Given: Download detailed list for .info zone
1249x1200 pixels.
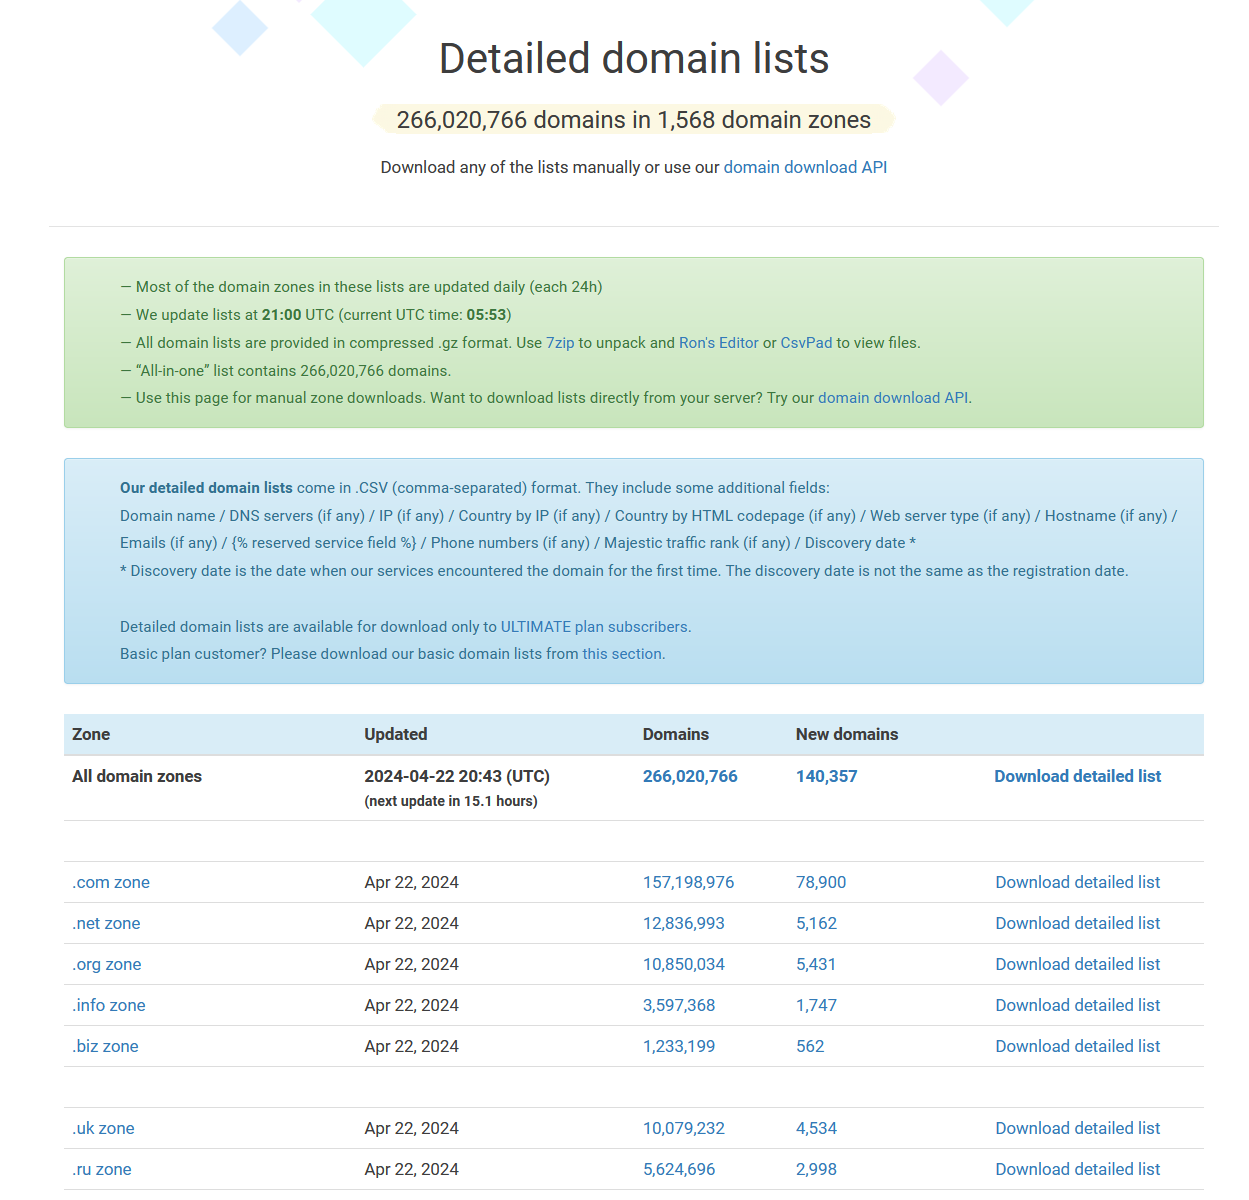Looking at the screenshot, I should [x=1078, y=1005].
